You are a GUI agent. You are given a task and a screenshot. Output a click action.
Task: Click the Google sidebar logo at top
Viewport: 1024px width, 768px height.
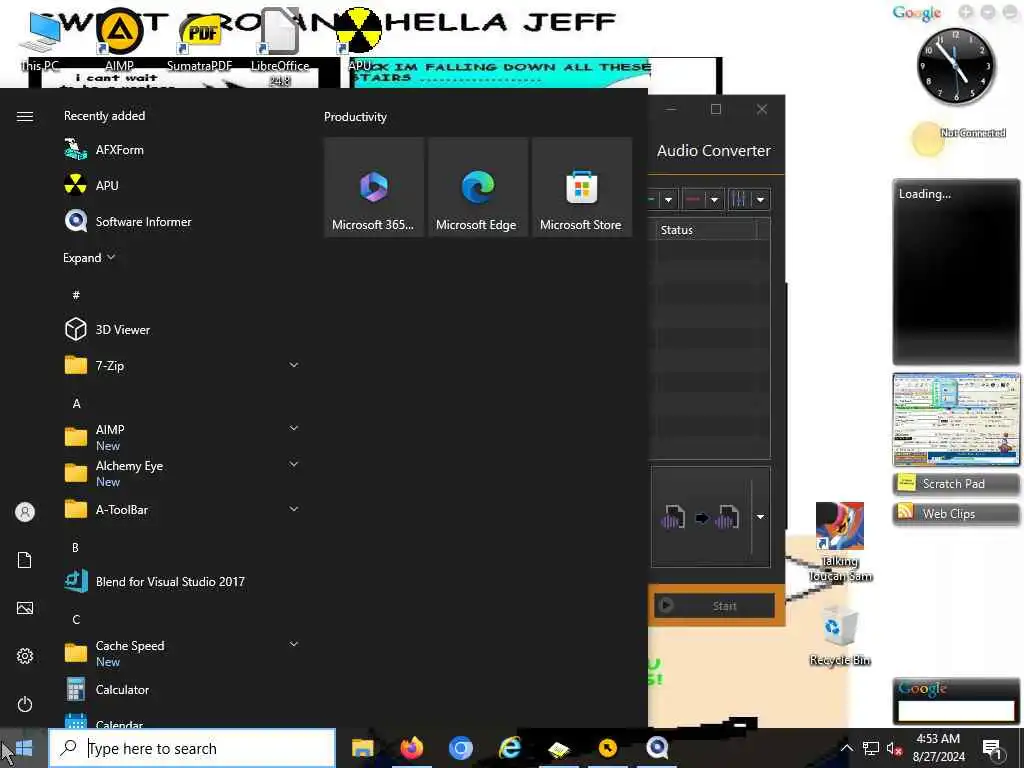[x=917, y=12]
